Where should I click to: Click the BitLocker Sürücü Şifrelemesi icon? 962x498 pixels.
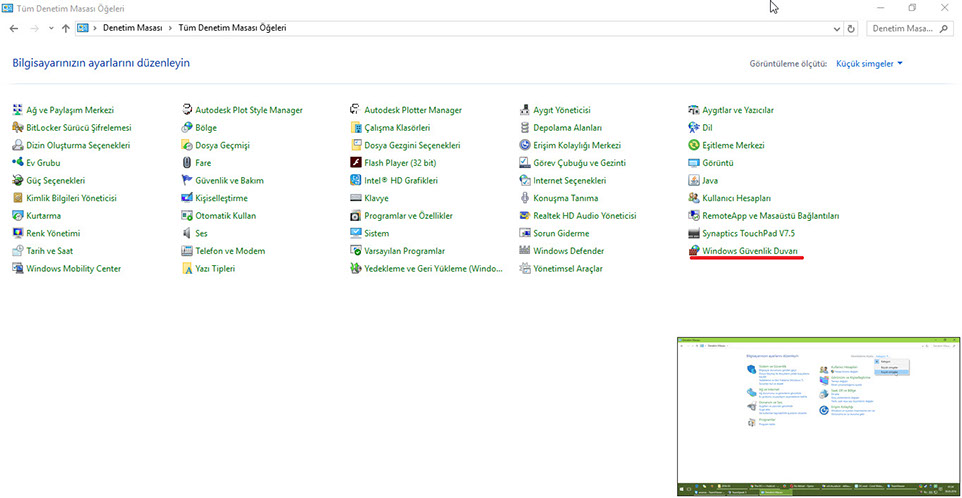point(17,128)
